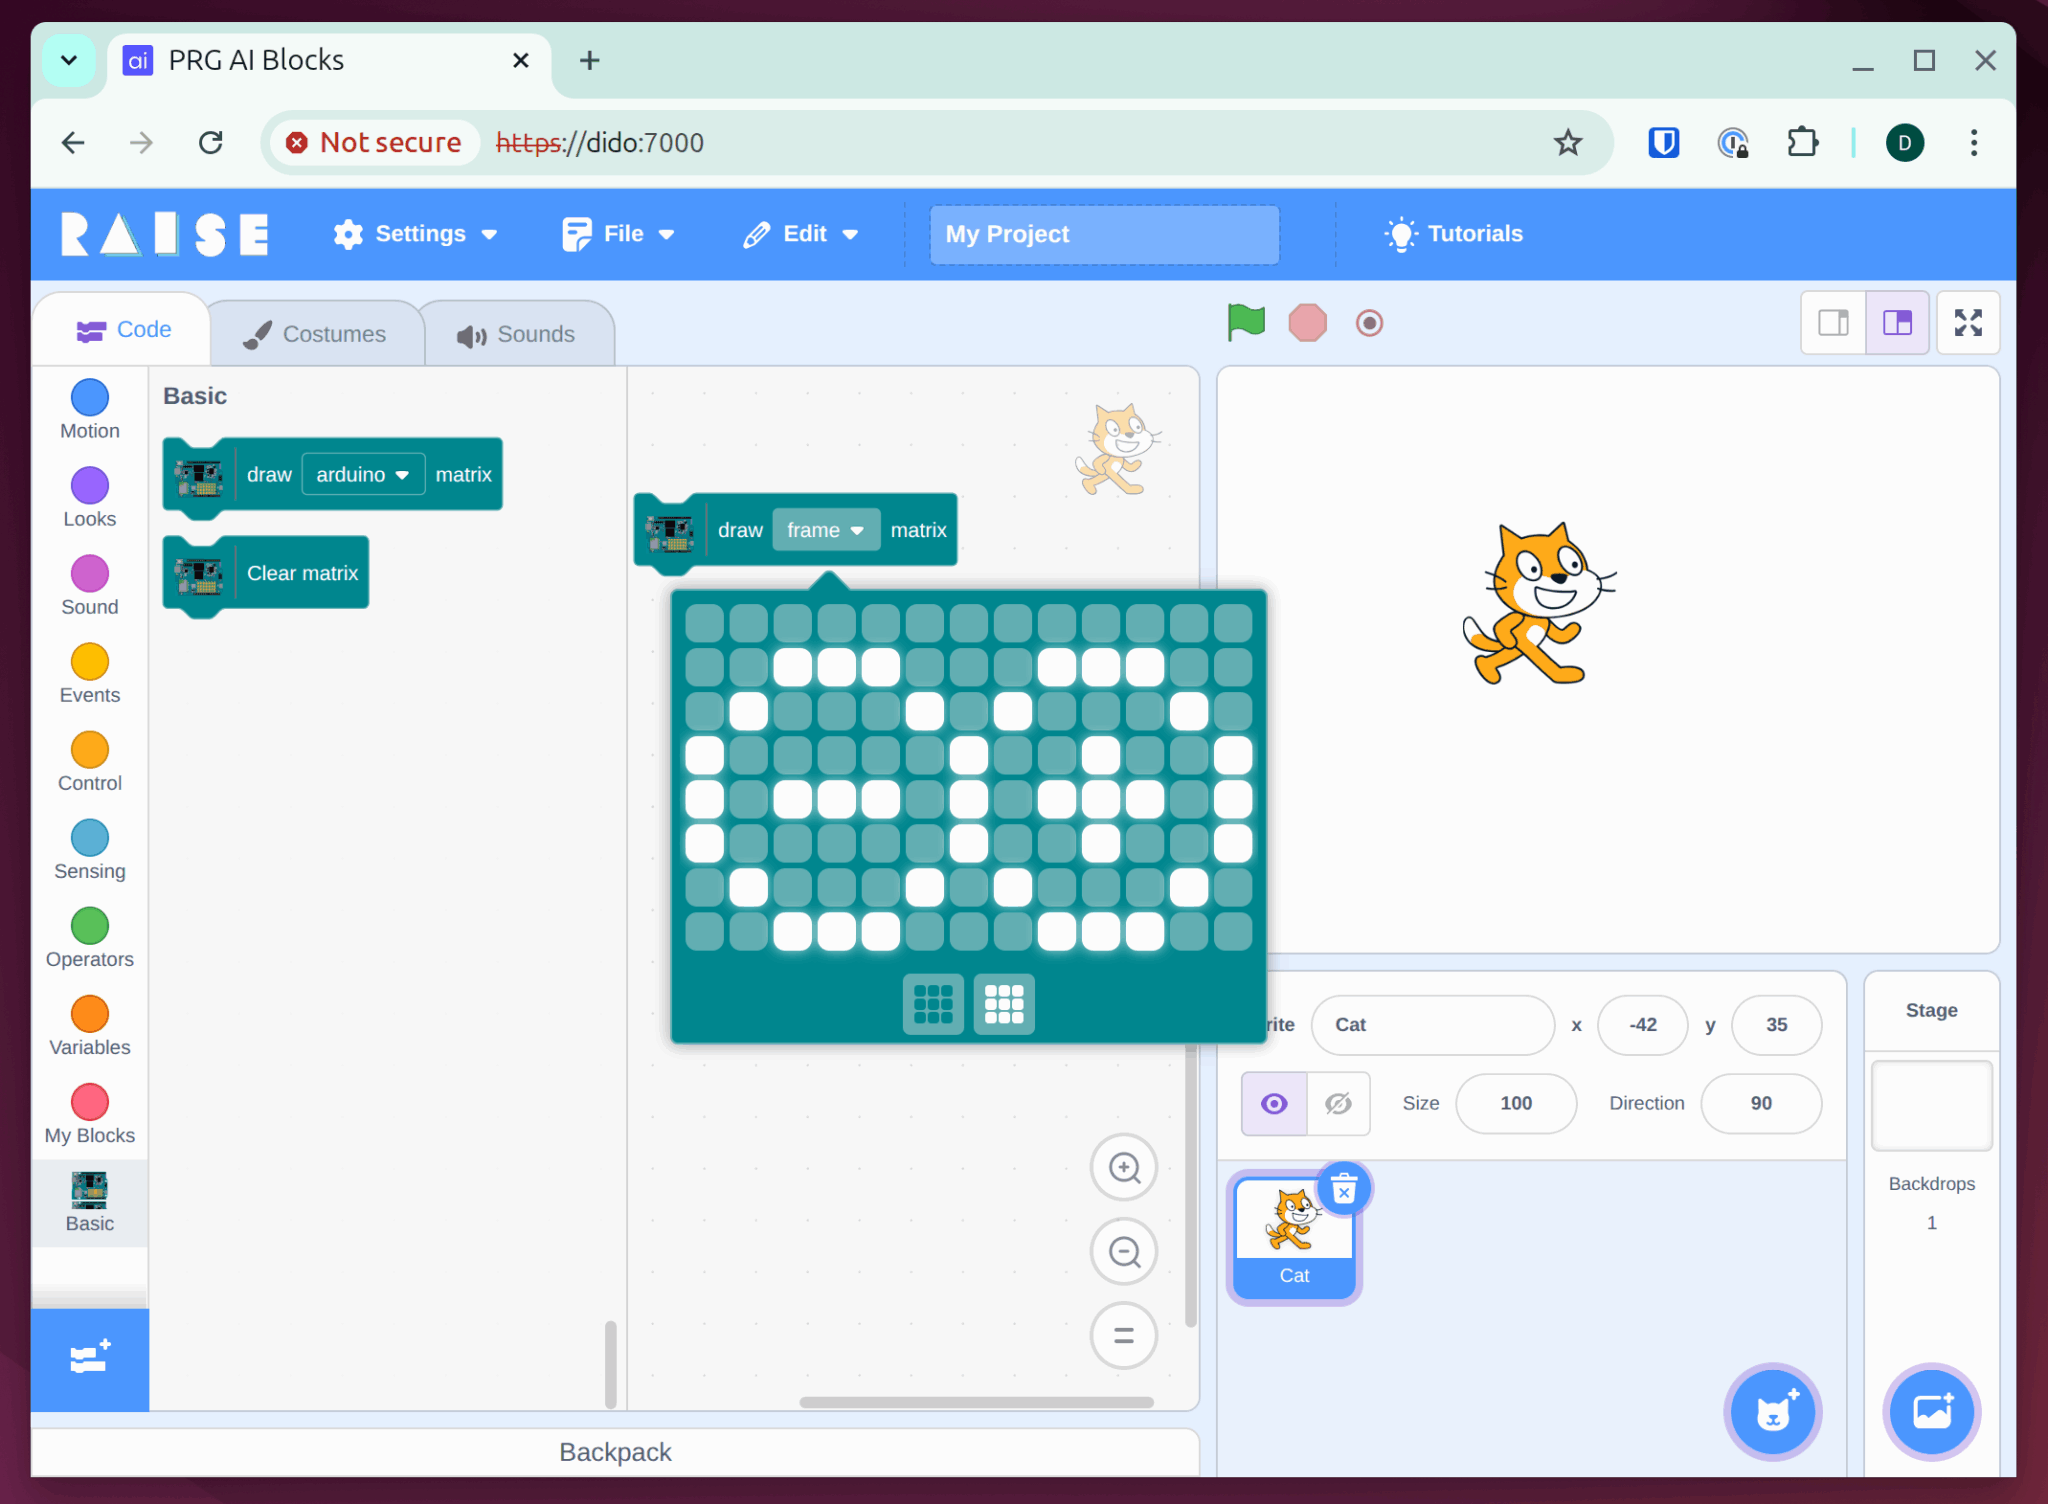The width and height of the screenshot is (2048, 1504).
Task: Delete the Cat sprite with trash icon
Action: 1343,1189
